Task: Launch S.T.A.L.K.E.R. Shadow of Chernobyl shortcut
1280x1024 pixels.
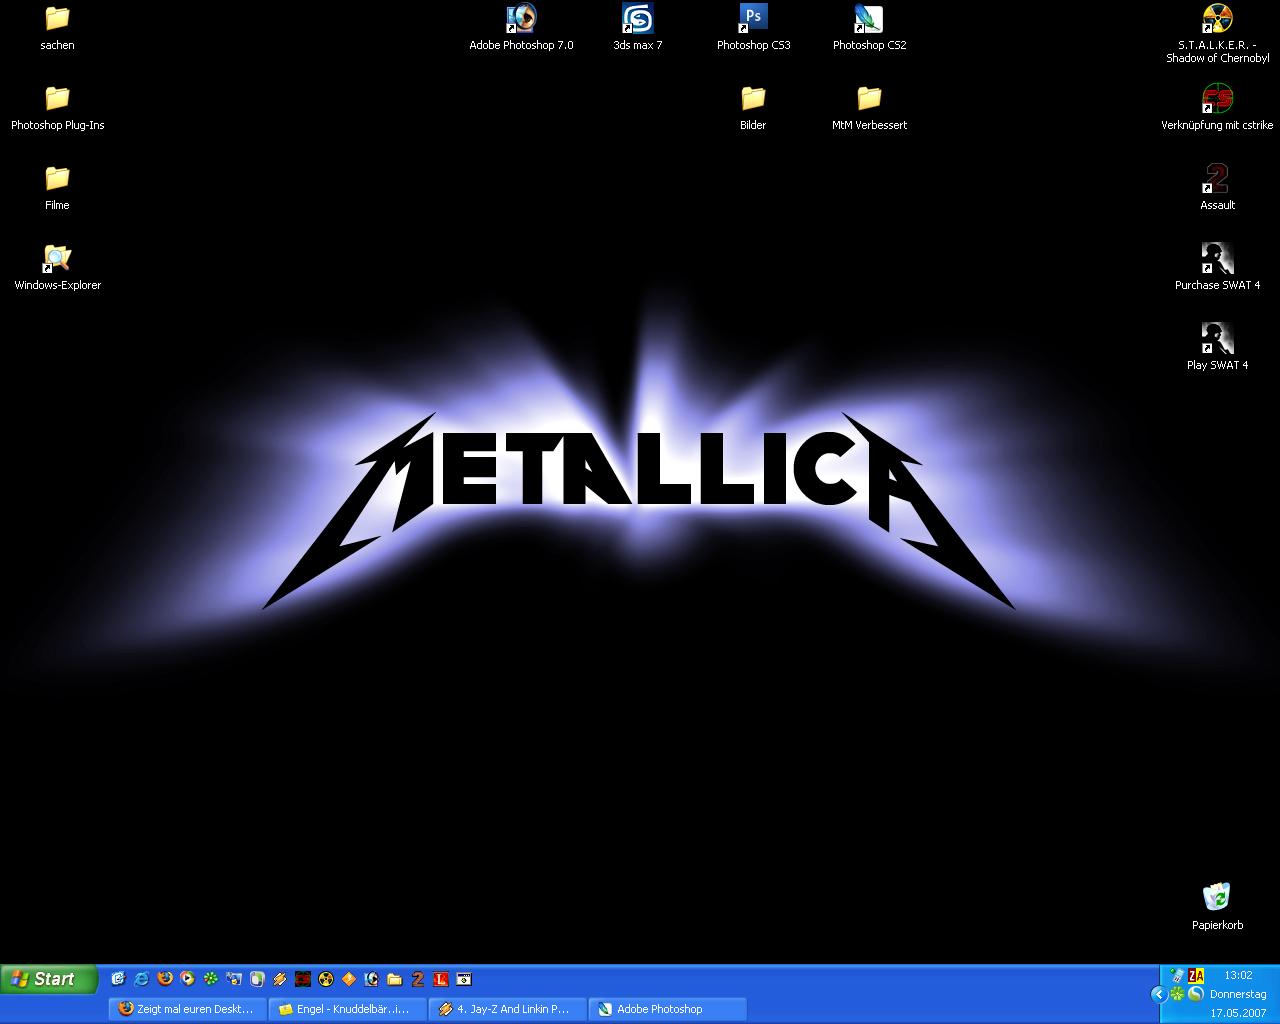Action: click(x=1217, y=34)
